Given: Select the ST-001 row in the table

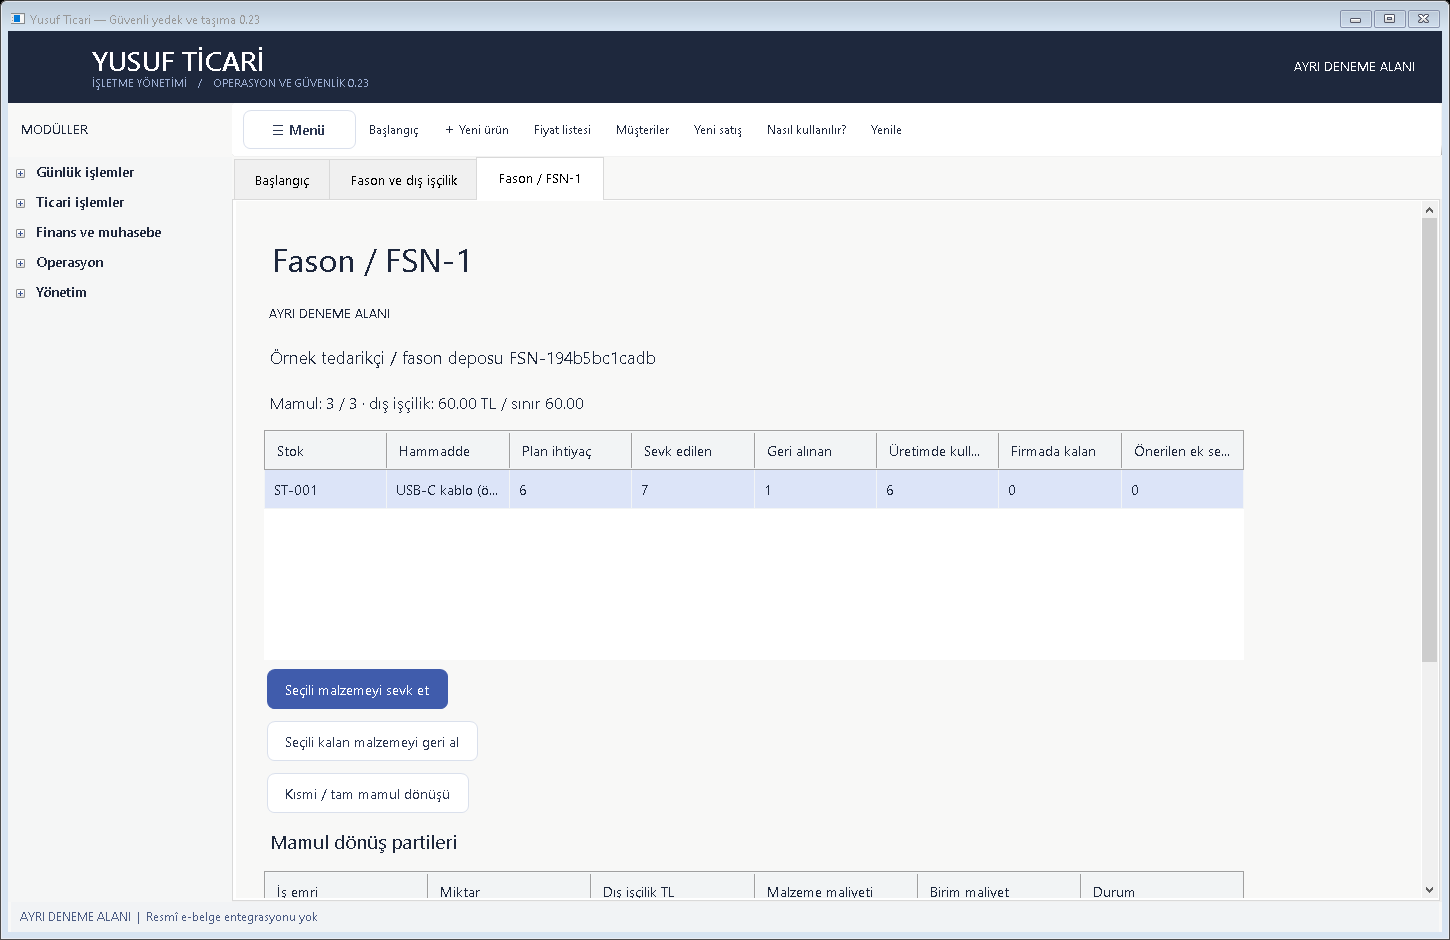Looking at the screenshot, I should [754, 490].
